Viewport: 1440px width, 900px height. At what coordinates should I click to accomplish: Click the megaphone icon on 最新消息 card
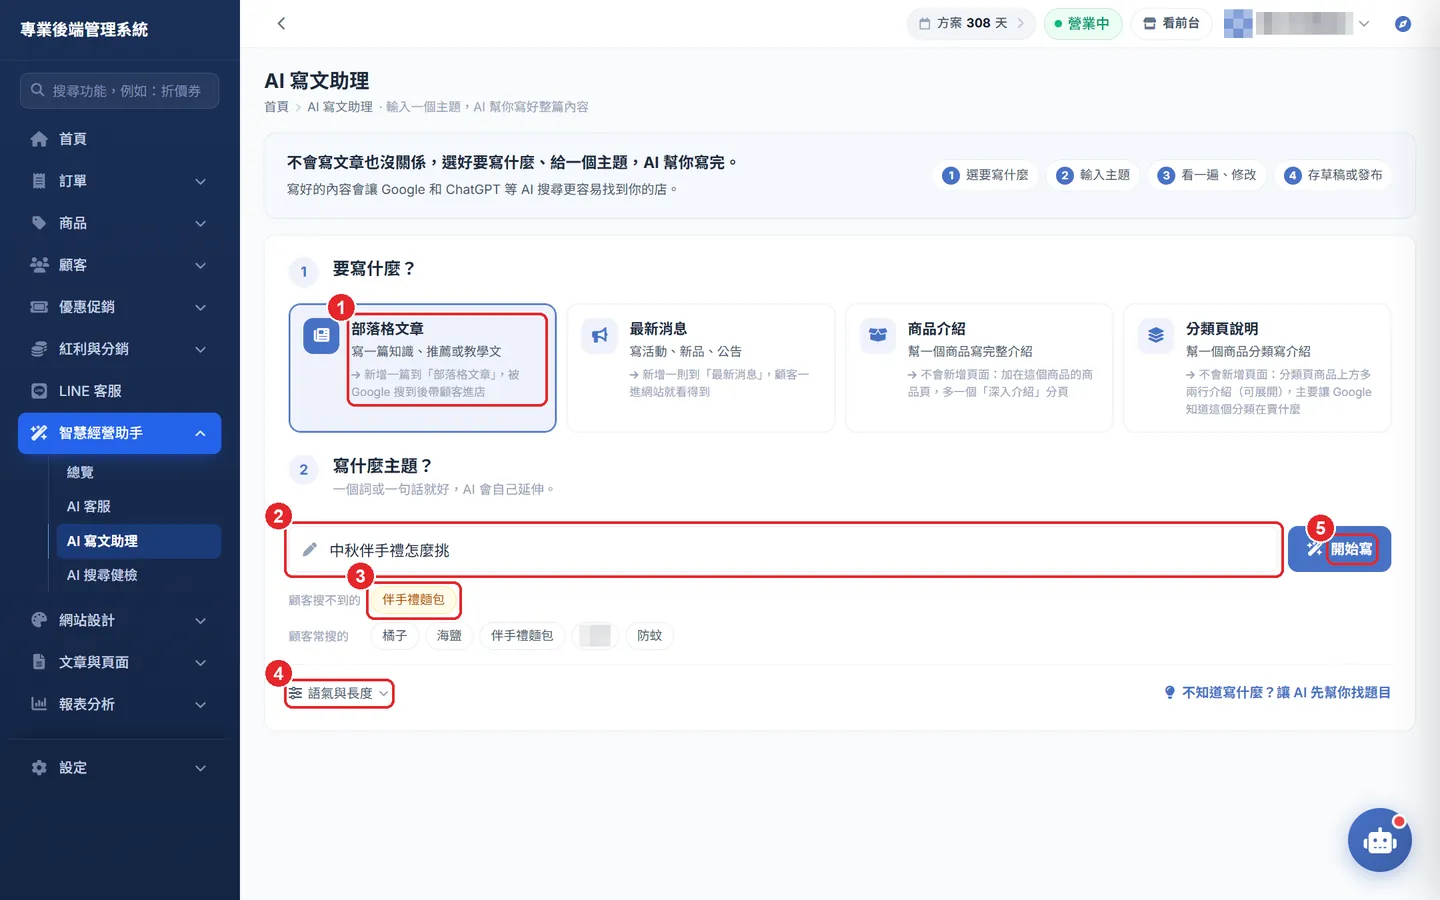(x=599, y=336)
